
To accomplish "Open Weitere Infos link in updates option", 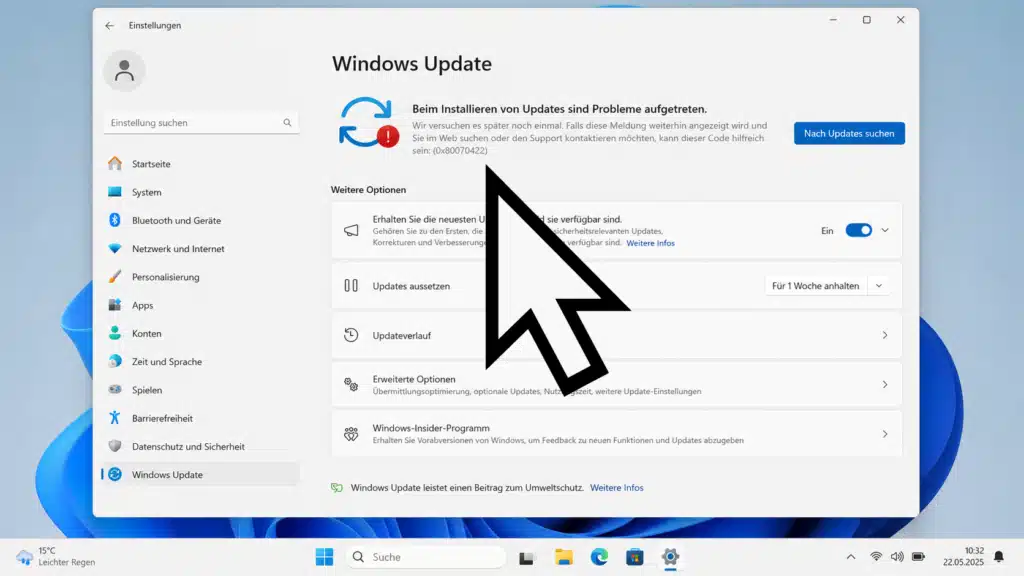I will (x=650, y=243).
